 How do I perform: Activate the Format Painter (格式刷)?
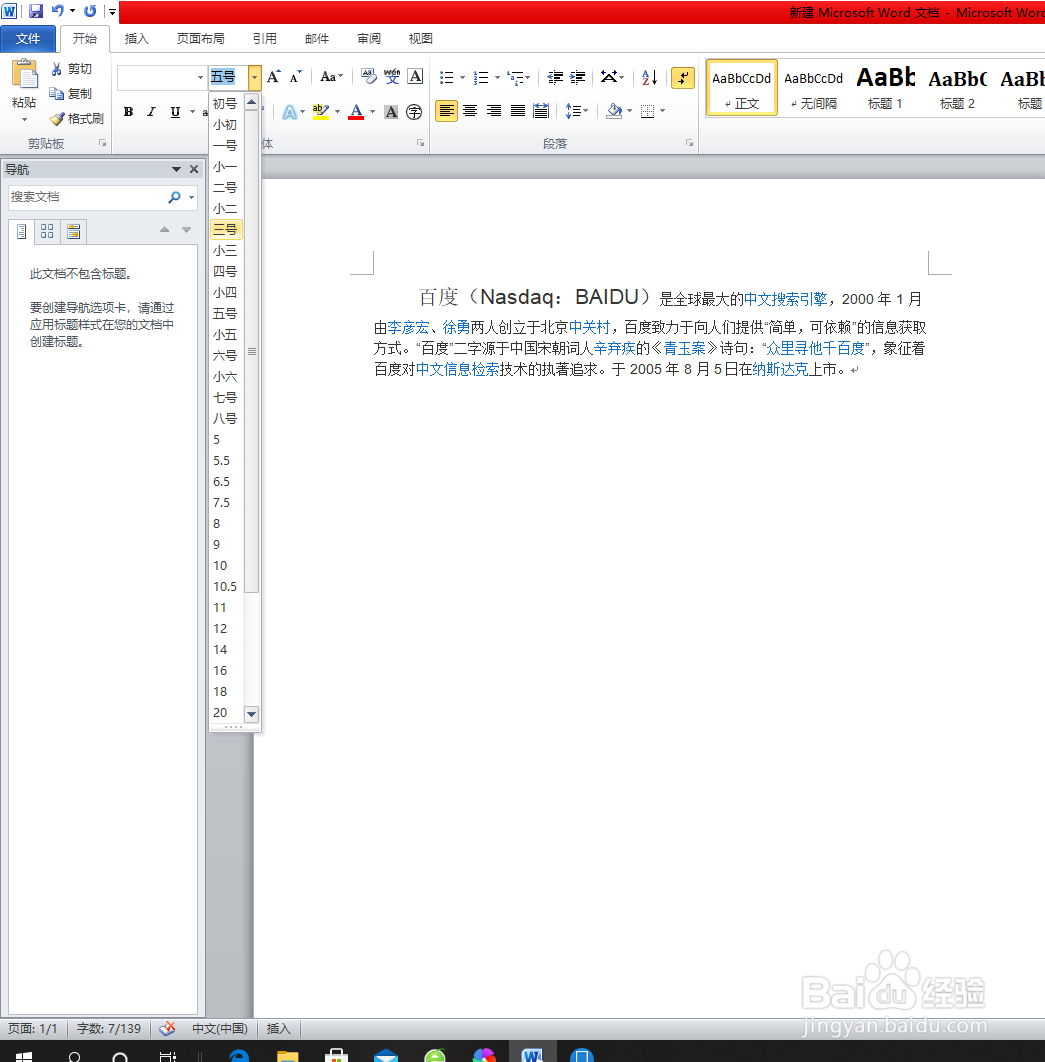tap(77, 119)
